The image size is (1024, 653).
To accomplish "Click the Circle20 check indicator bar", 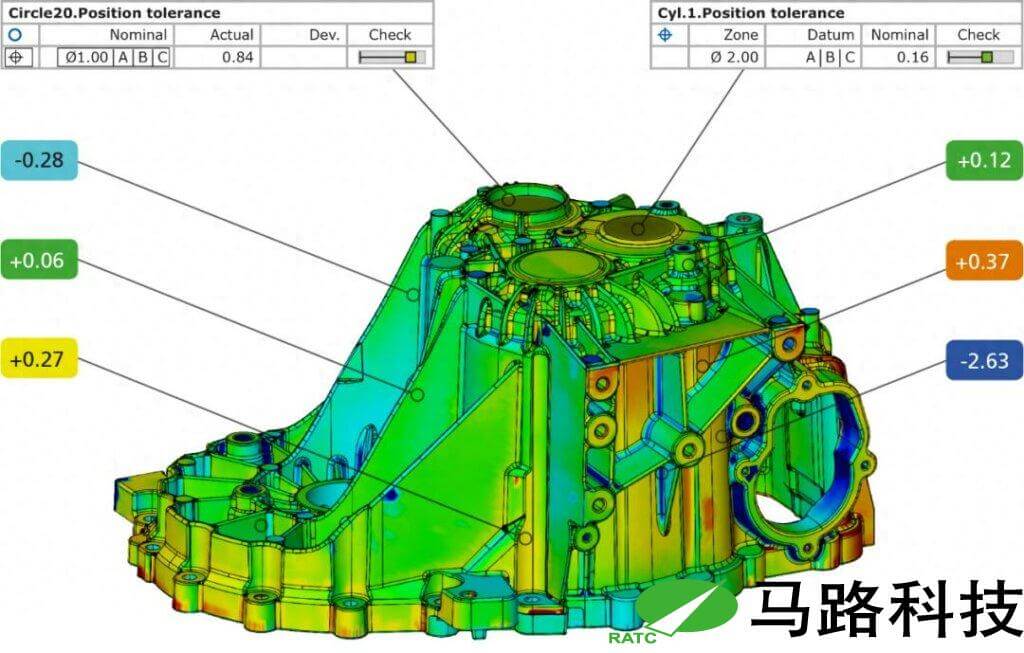I will click(391, 57).
